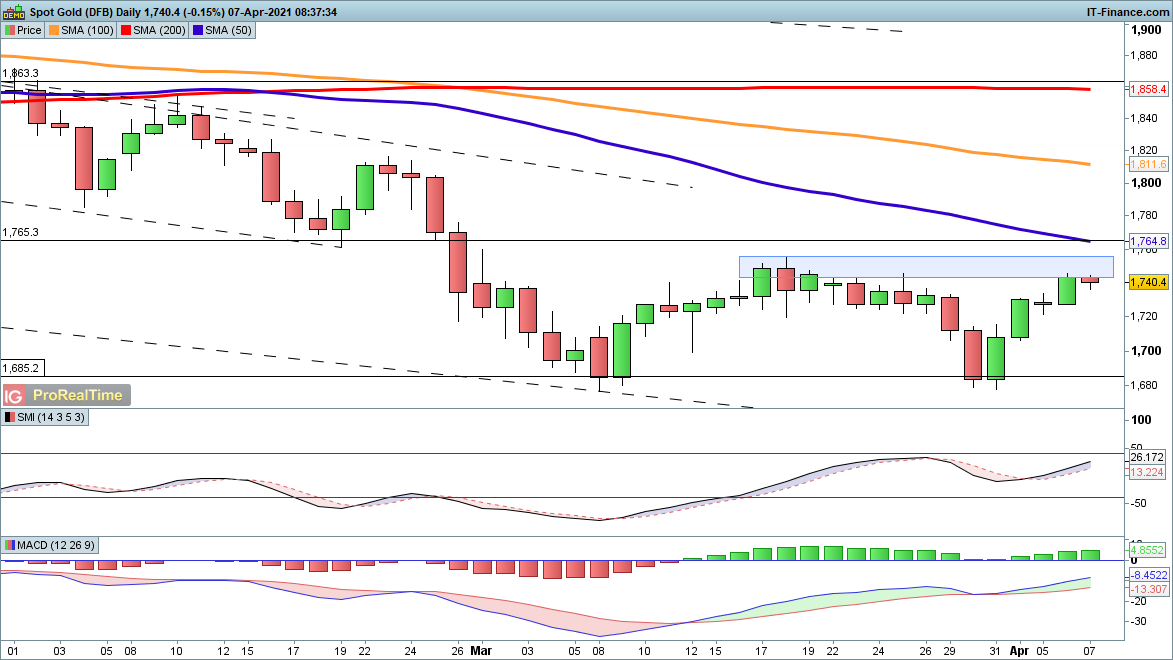Click the 1,685.2 support level label
The height and width of the screenshot is (660, 1173).
[20, 367]
